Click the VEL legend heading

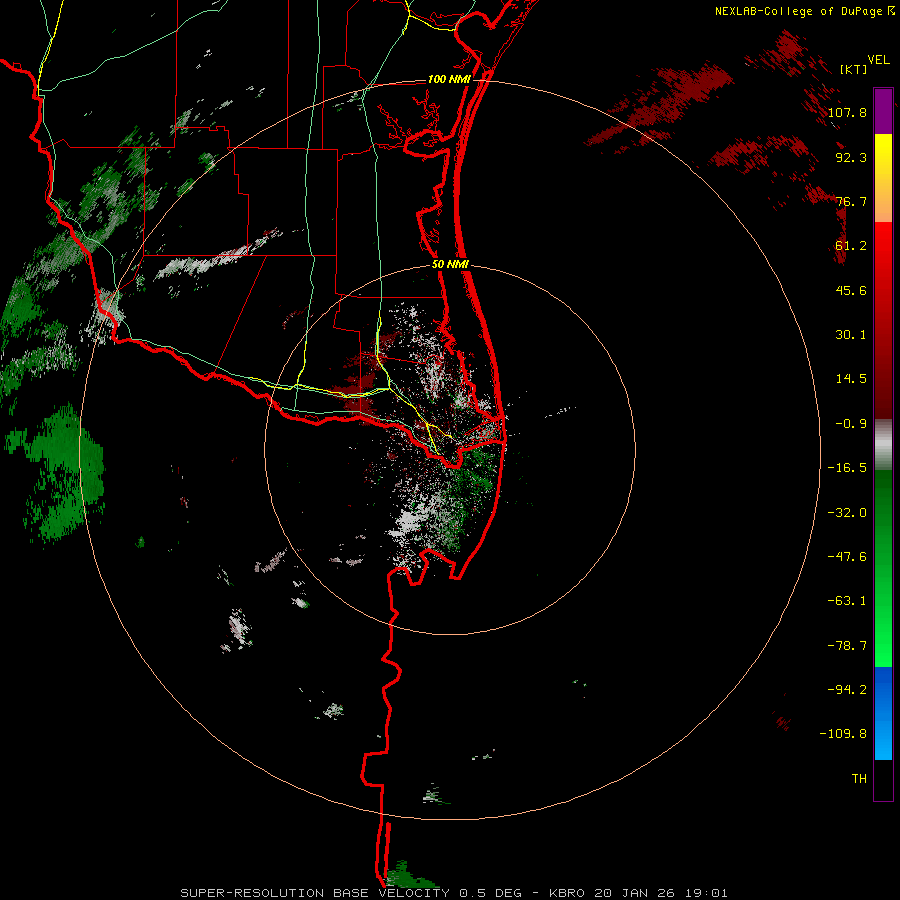click(x=878, y=60)
